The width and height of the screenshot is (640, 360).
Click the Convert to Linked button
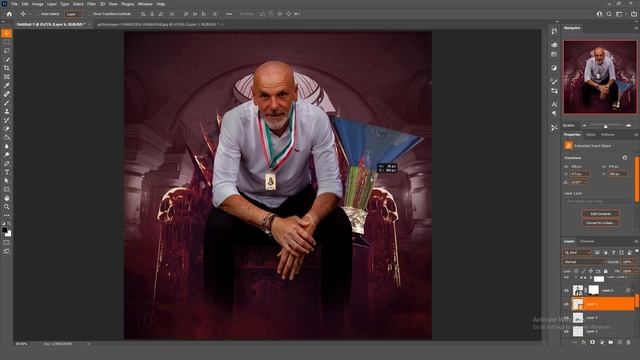pos(600,223)
